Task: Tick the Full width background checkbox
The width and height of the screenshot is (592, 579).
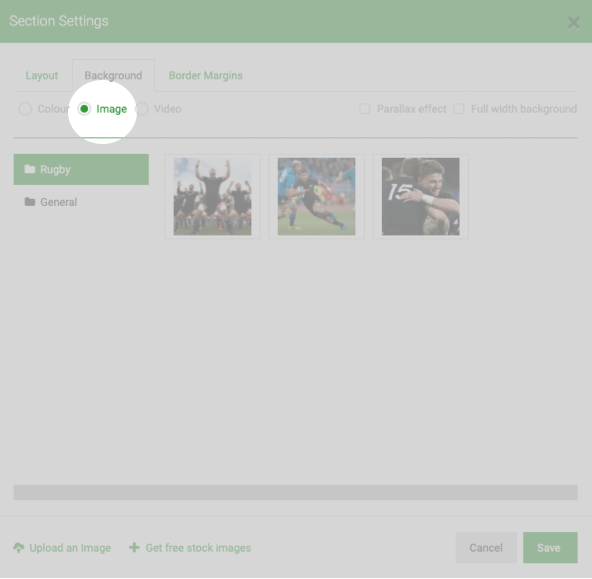Action: (x=459, y=109)
